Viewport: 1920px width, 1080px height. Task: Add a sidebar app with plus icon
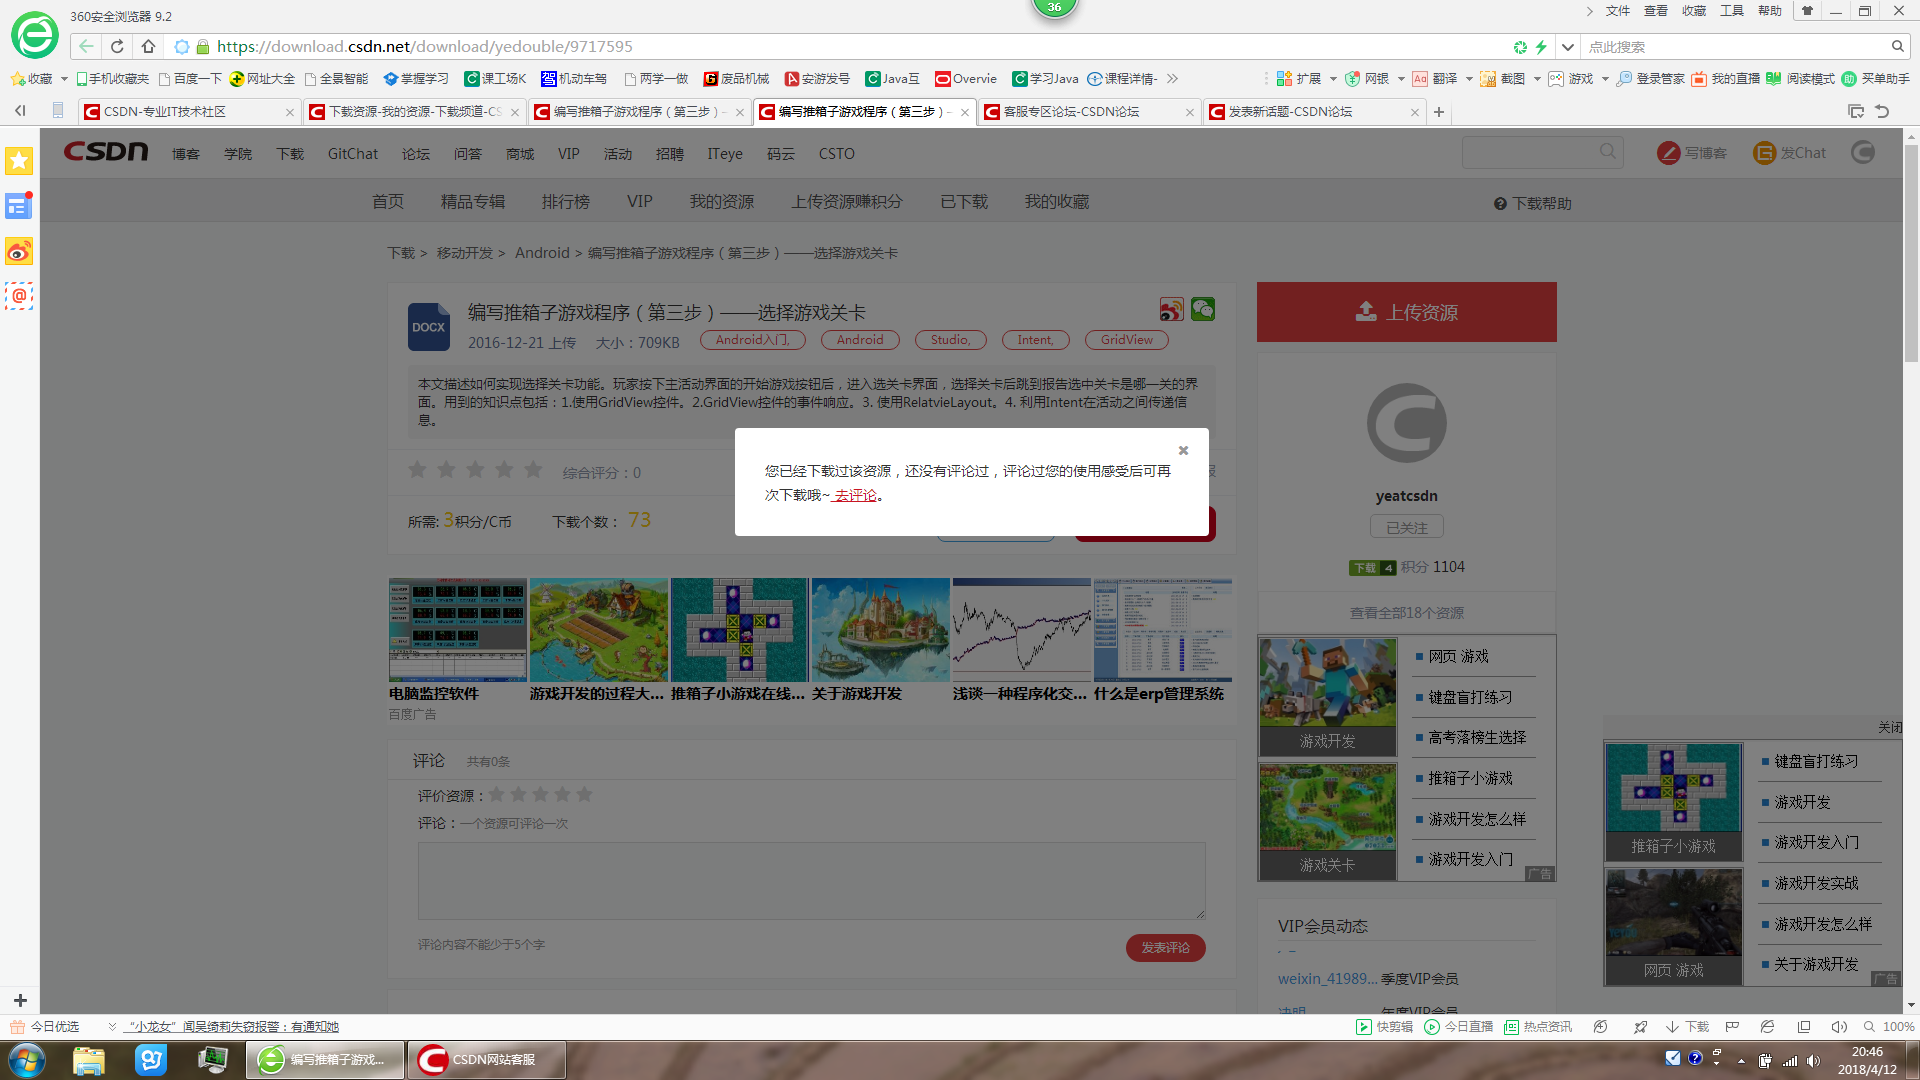(x=20, y=1000)
